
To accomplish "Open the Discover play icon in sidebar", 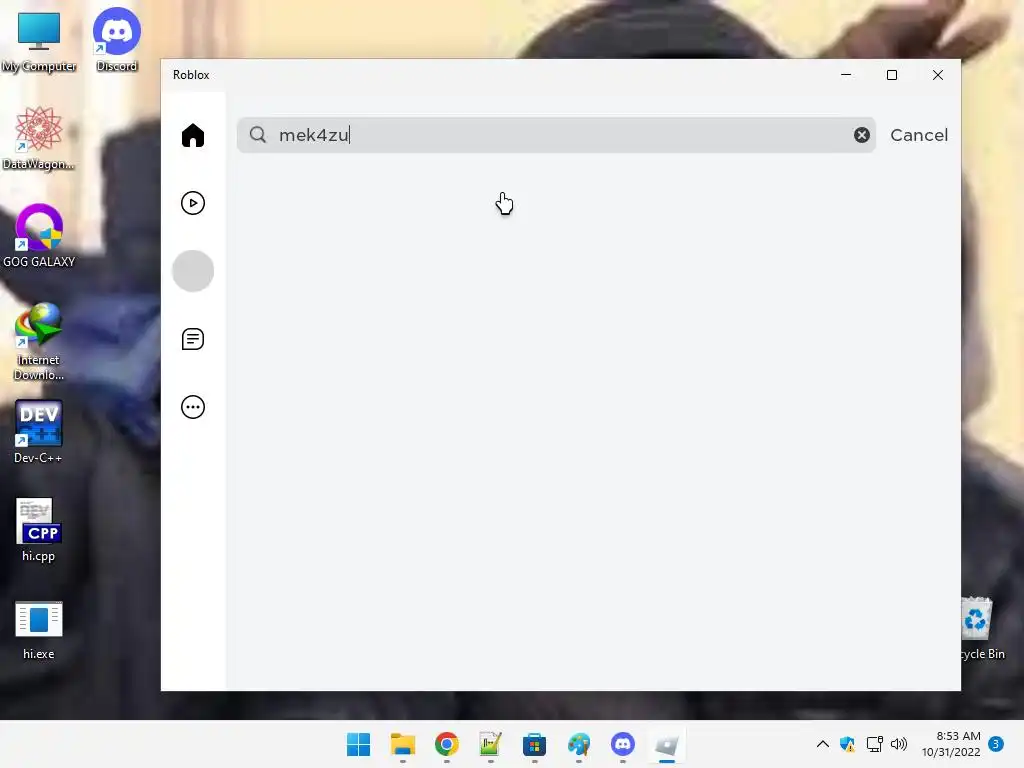I will 193,203.
